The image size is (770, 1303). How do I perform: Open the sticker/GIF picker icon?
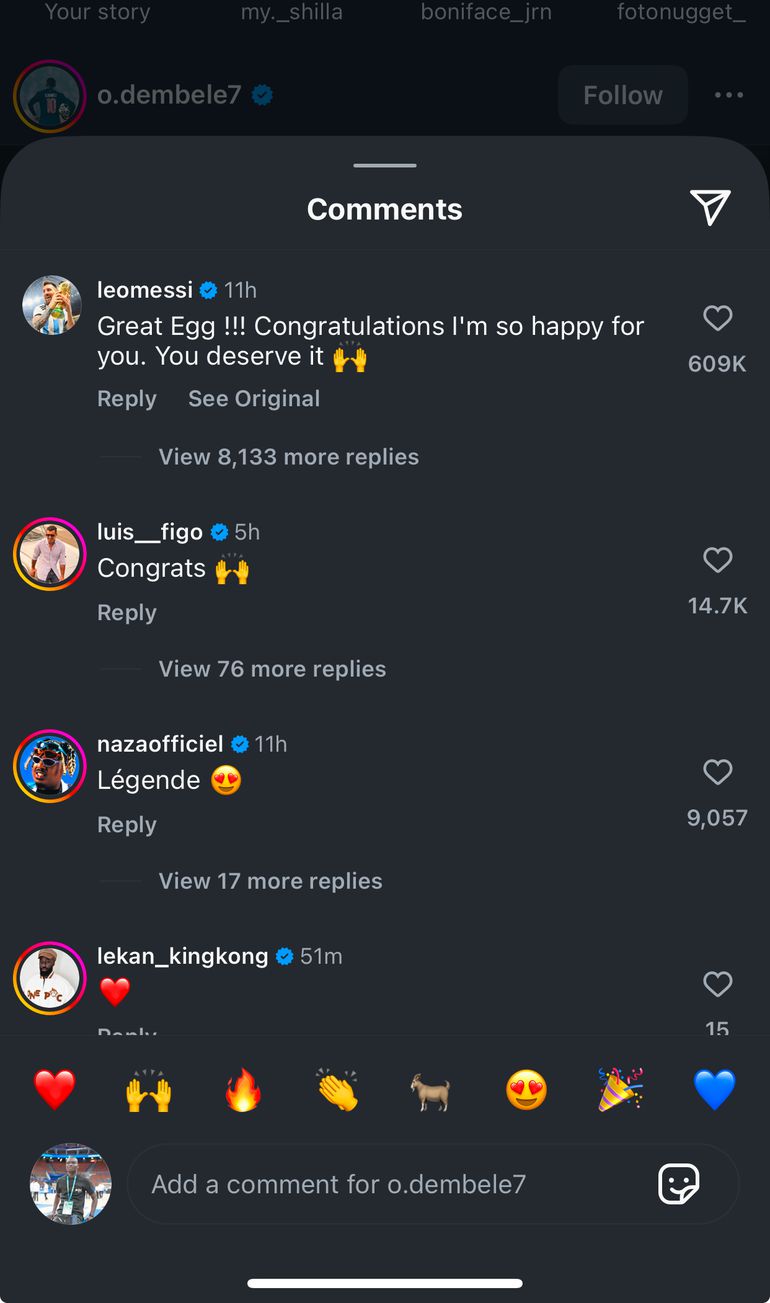tap(678, 1184)
